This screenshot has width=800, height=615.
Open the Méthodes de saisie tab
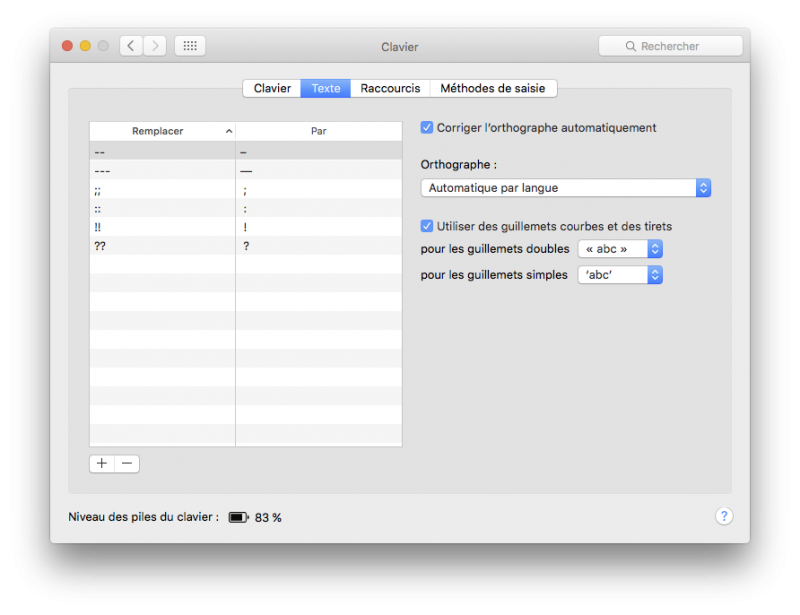tap(493, 88)
